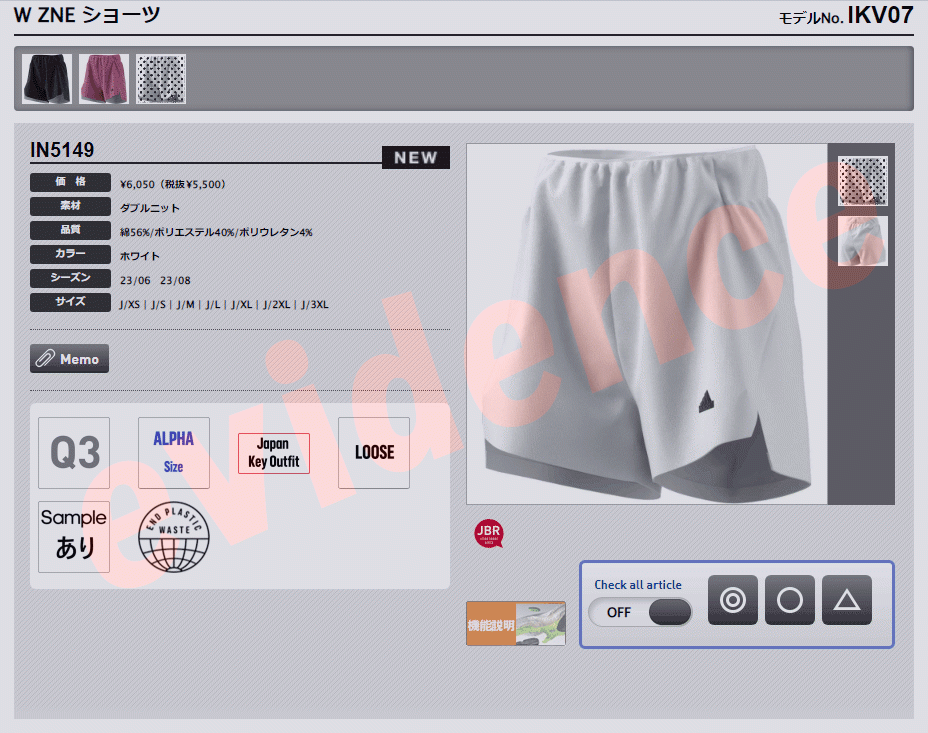Click the Q3 season badge

coord(74,453)
